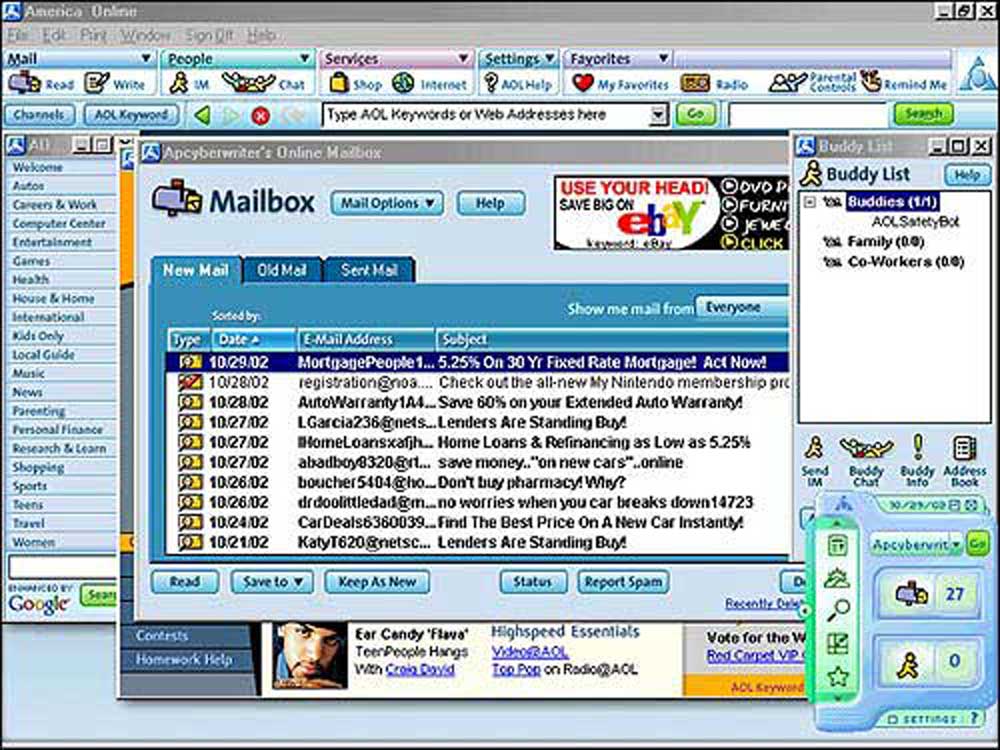Click the Craig David link
This screenshot has height=750, width=1000.
(x=420, y=670)
